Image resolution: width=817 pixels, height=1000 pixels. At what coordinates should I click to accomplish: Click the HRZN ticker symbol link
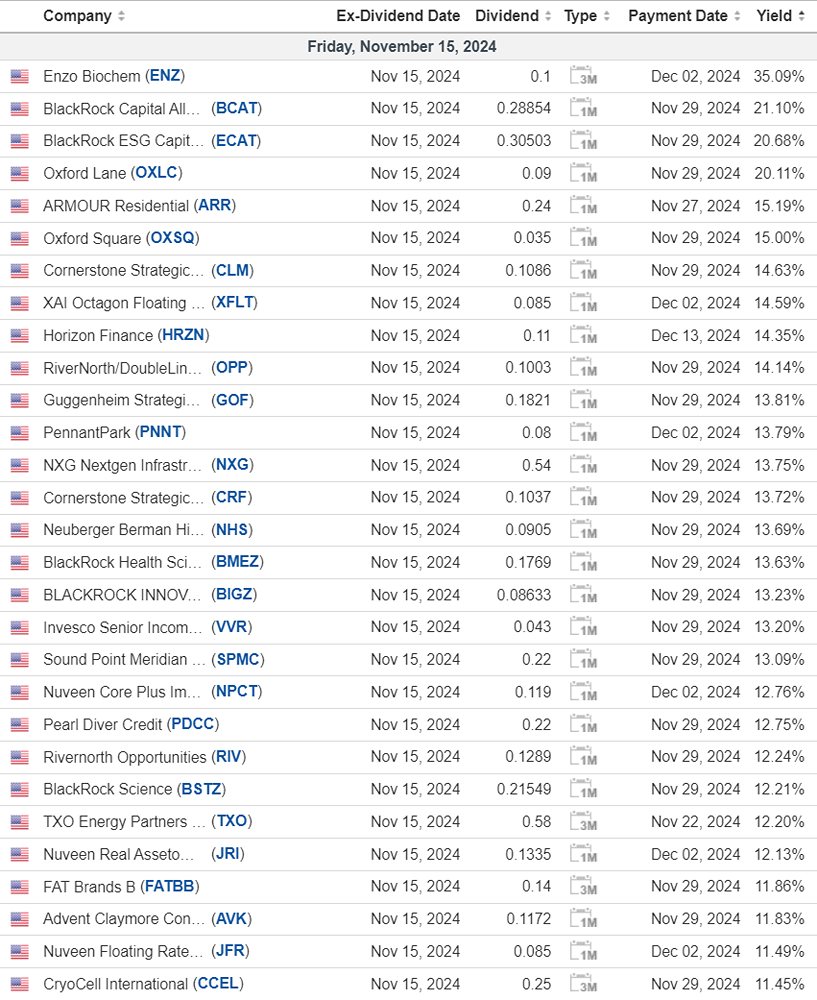[x=183, y=336]
